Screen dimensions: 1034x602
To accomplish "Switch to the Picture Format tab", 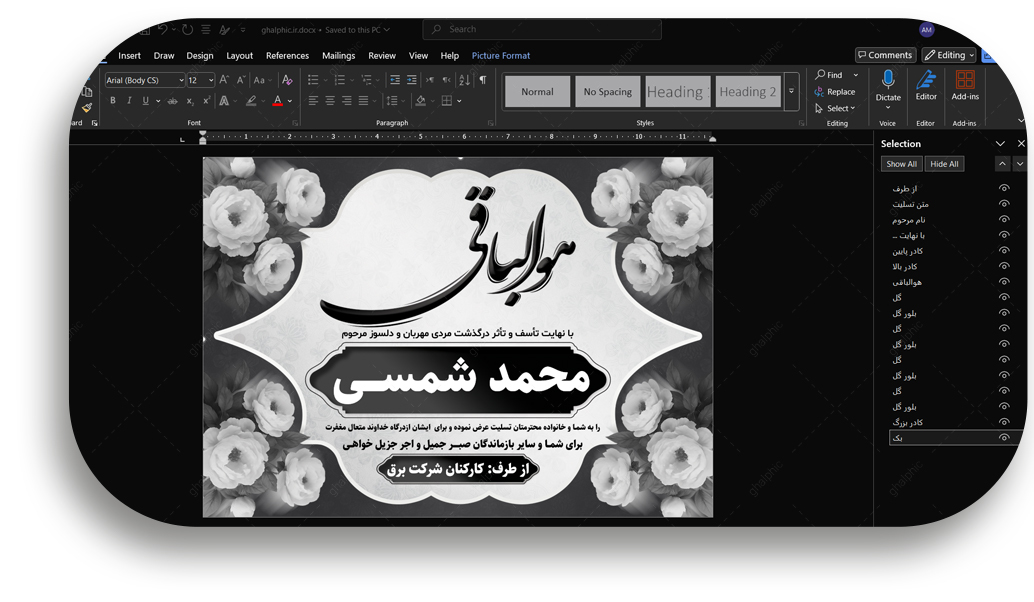I will (500, 56).
